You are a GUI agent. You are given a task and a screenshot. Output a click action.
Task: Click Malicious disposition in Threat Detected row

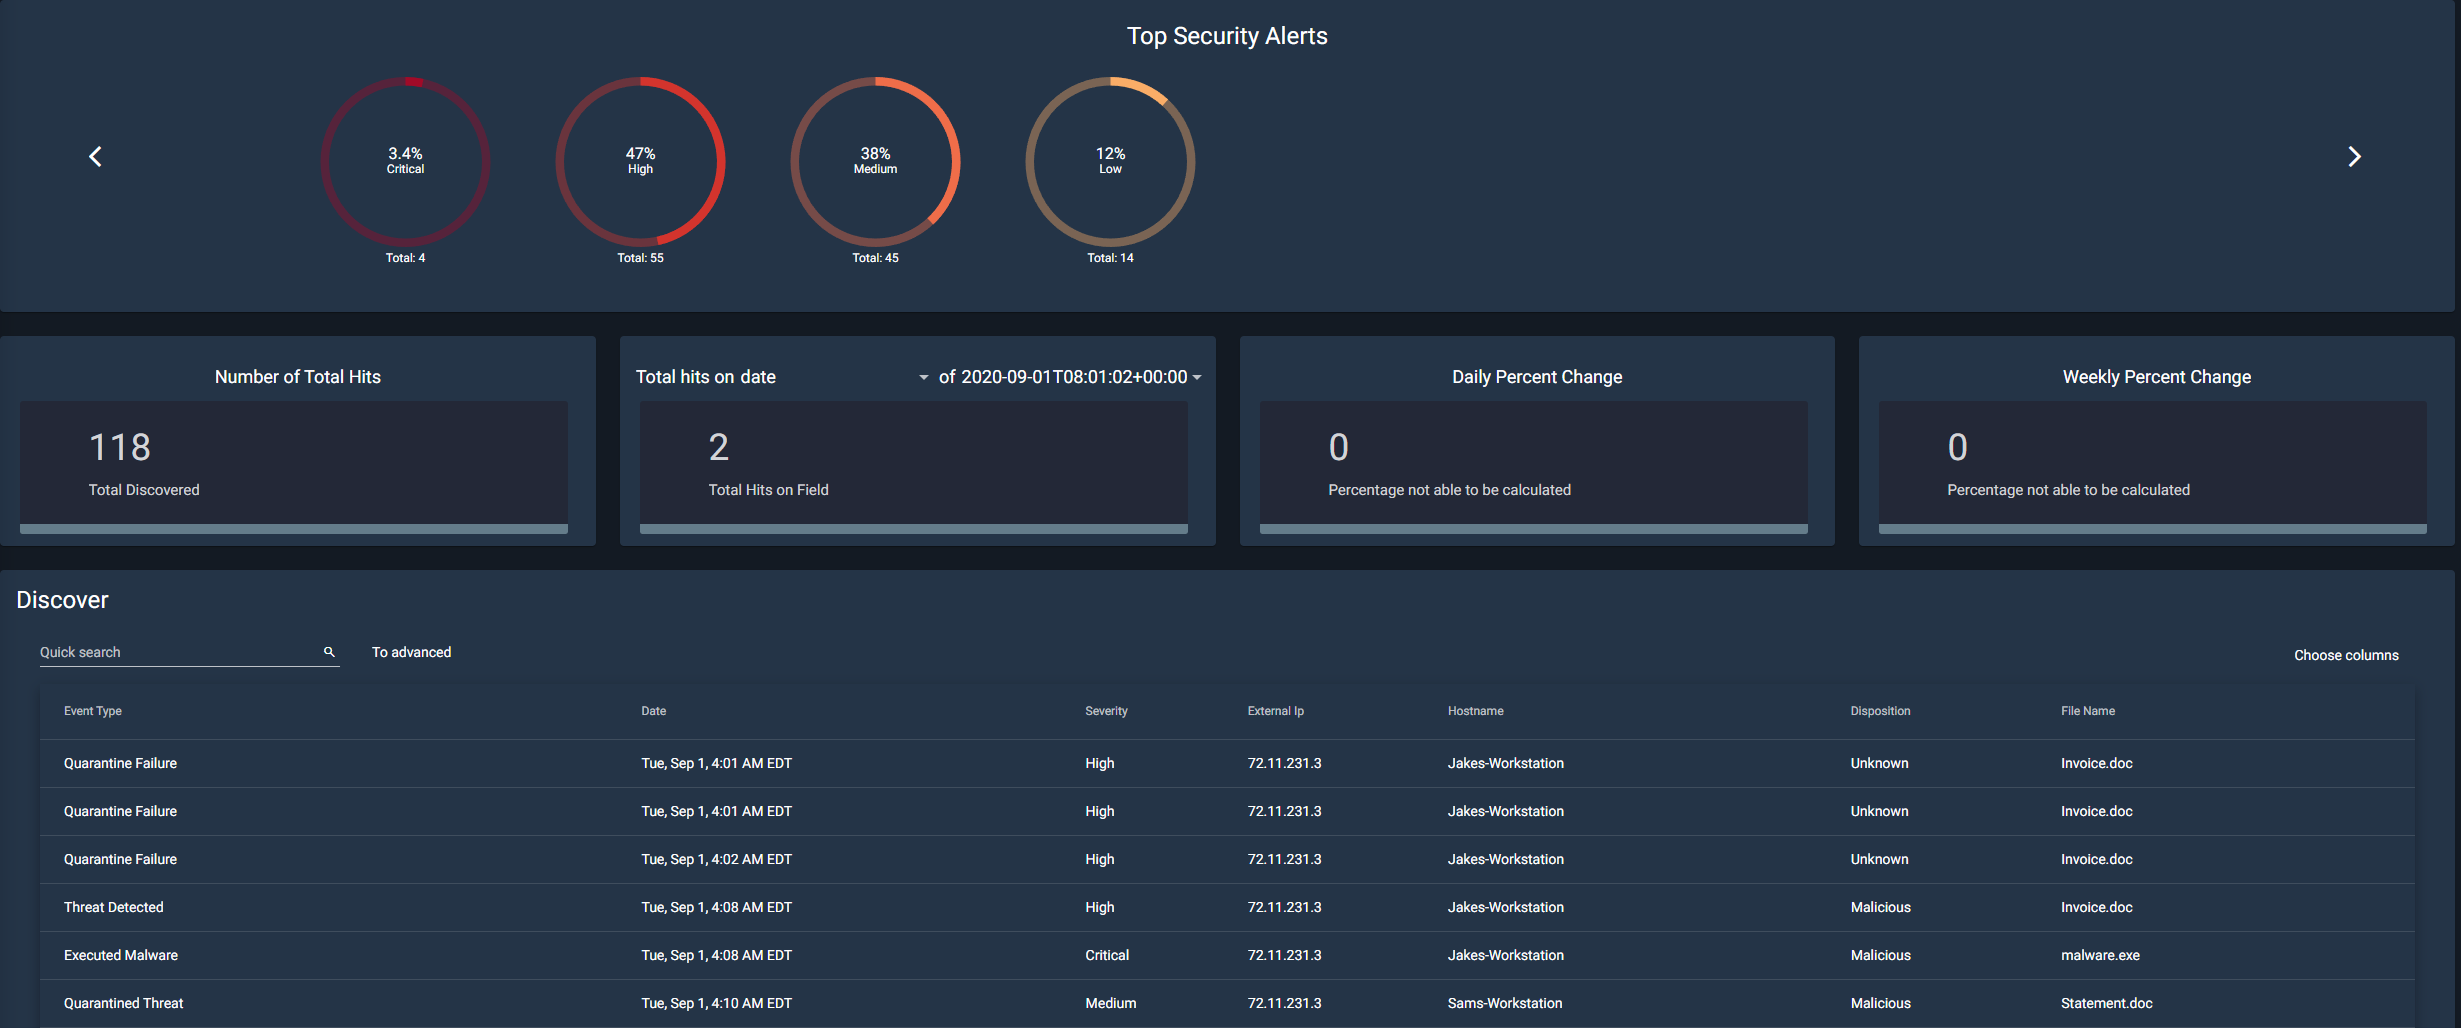pos(1880,907)
